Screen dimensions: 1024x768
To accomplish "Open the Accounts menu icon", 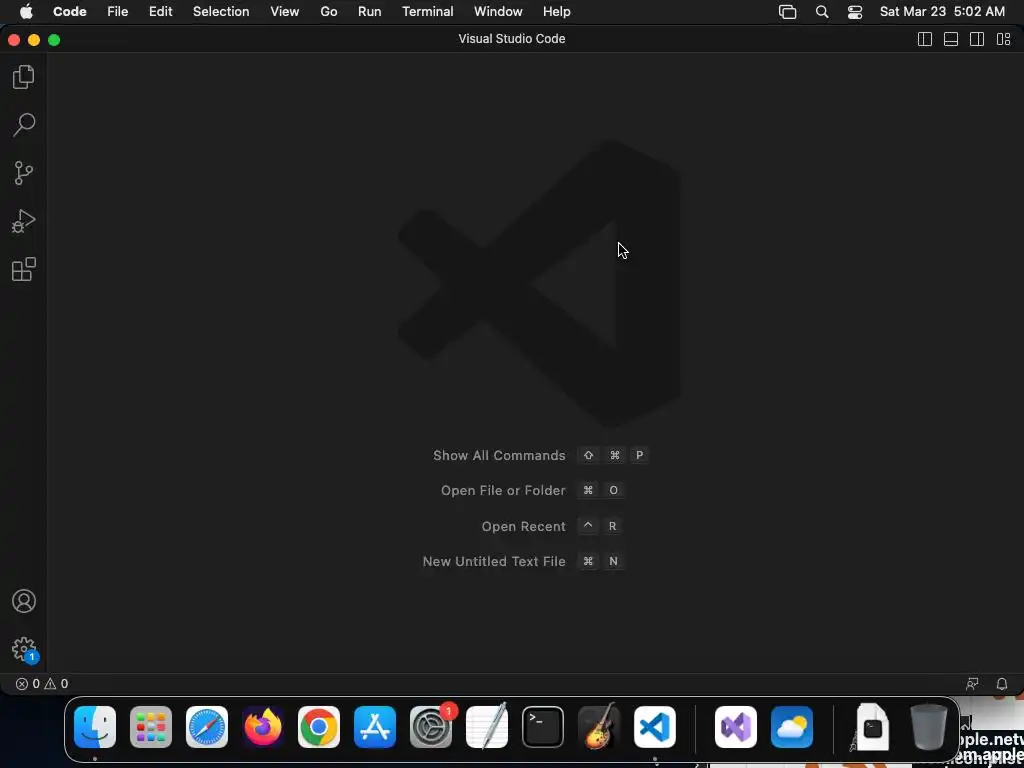I will point(24,601).
